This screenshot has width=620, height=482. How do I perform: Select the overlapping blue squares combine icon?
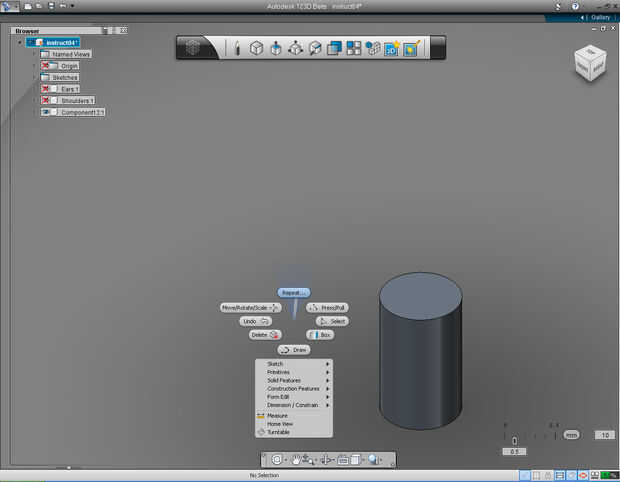pyautogui.click(x=334, y=48)
